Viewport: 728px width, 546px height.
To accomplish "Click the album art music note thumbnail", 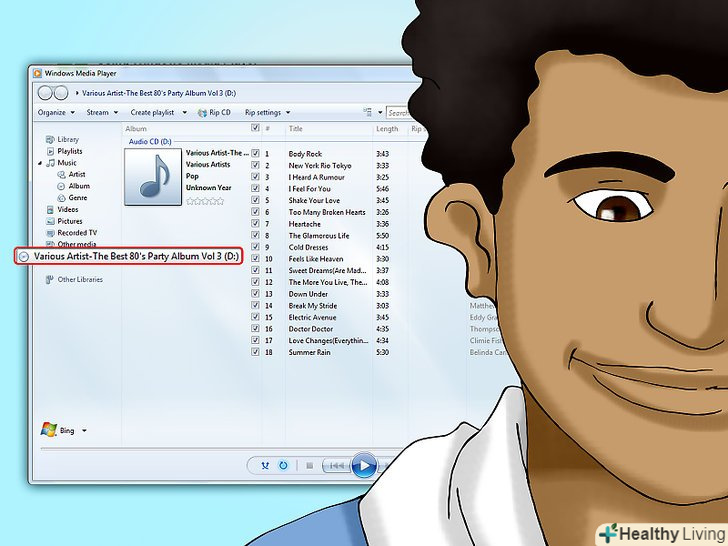I will coord(153,176).
